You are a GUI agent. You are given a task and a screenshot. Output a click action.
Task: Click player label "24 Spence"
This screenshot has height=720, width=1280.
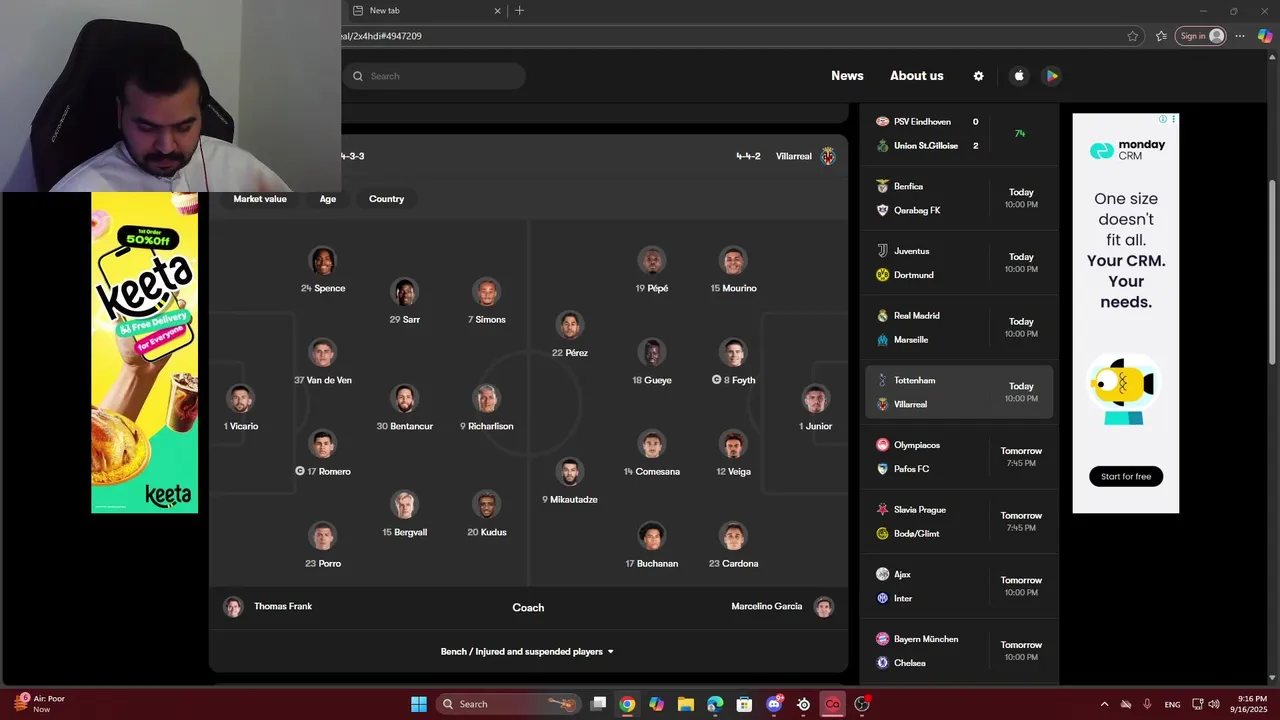(323, 288)
